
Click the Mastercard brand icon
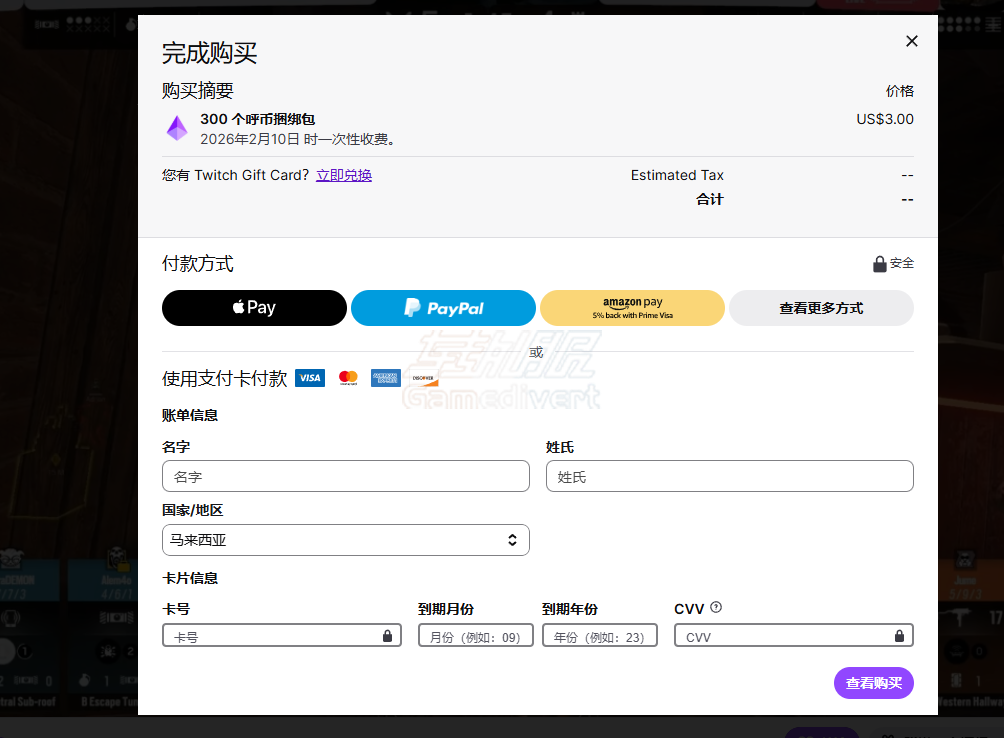[x=347, y=378]
